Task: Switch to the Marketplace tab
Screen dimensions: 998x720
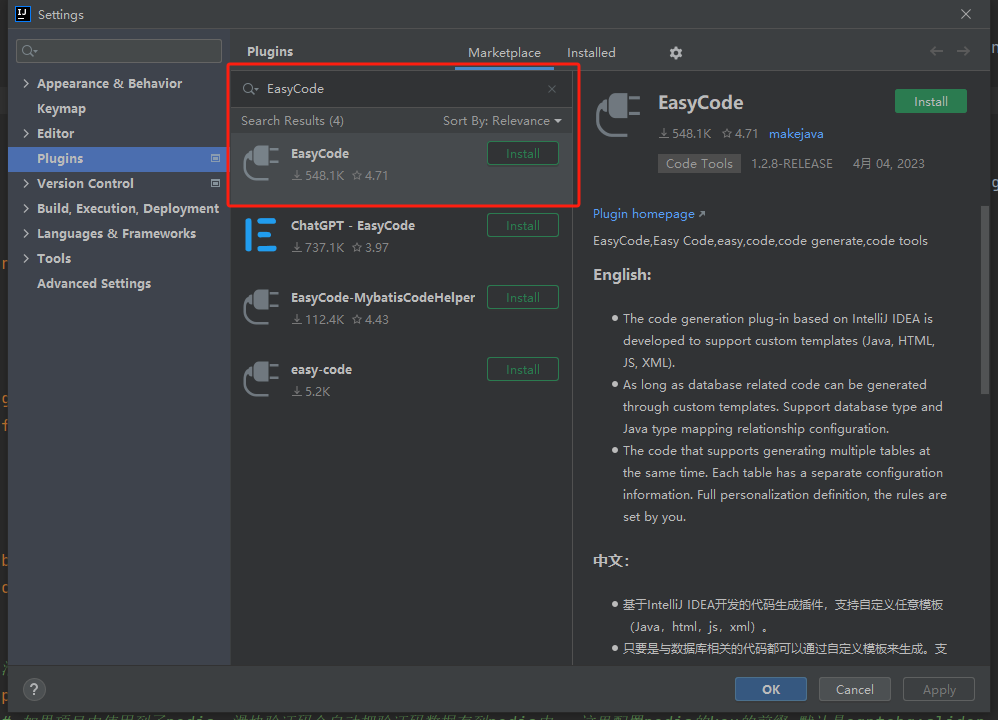Action: [504, 53]
